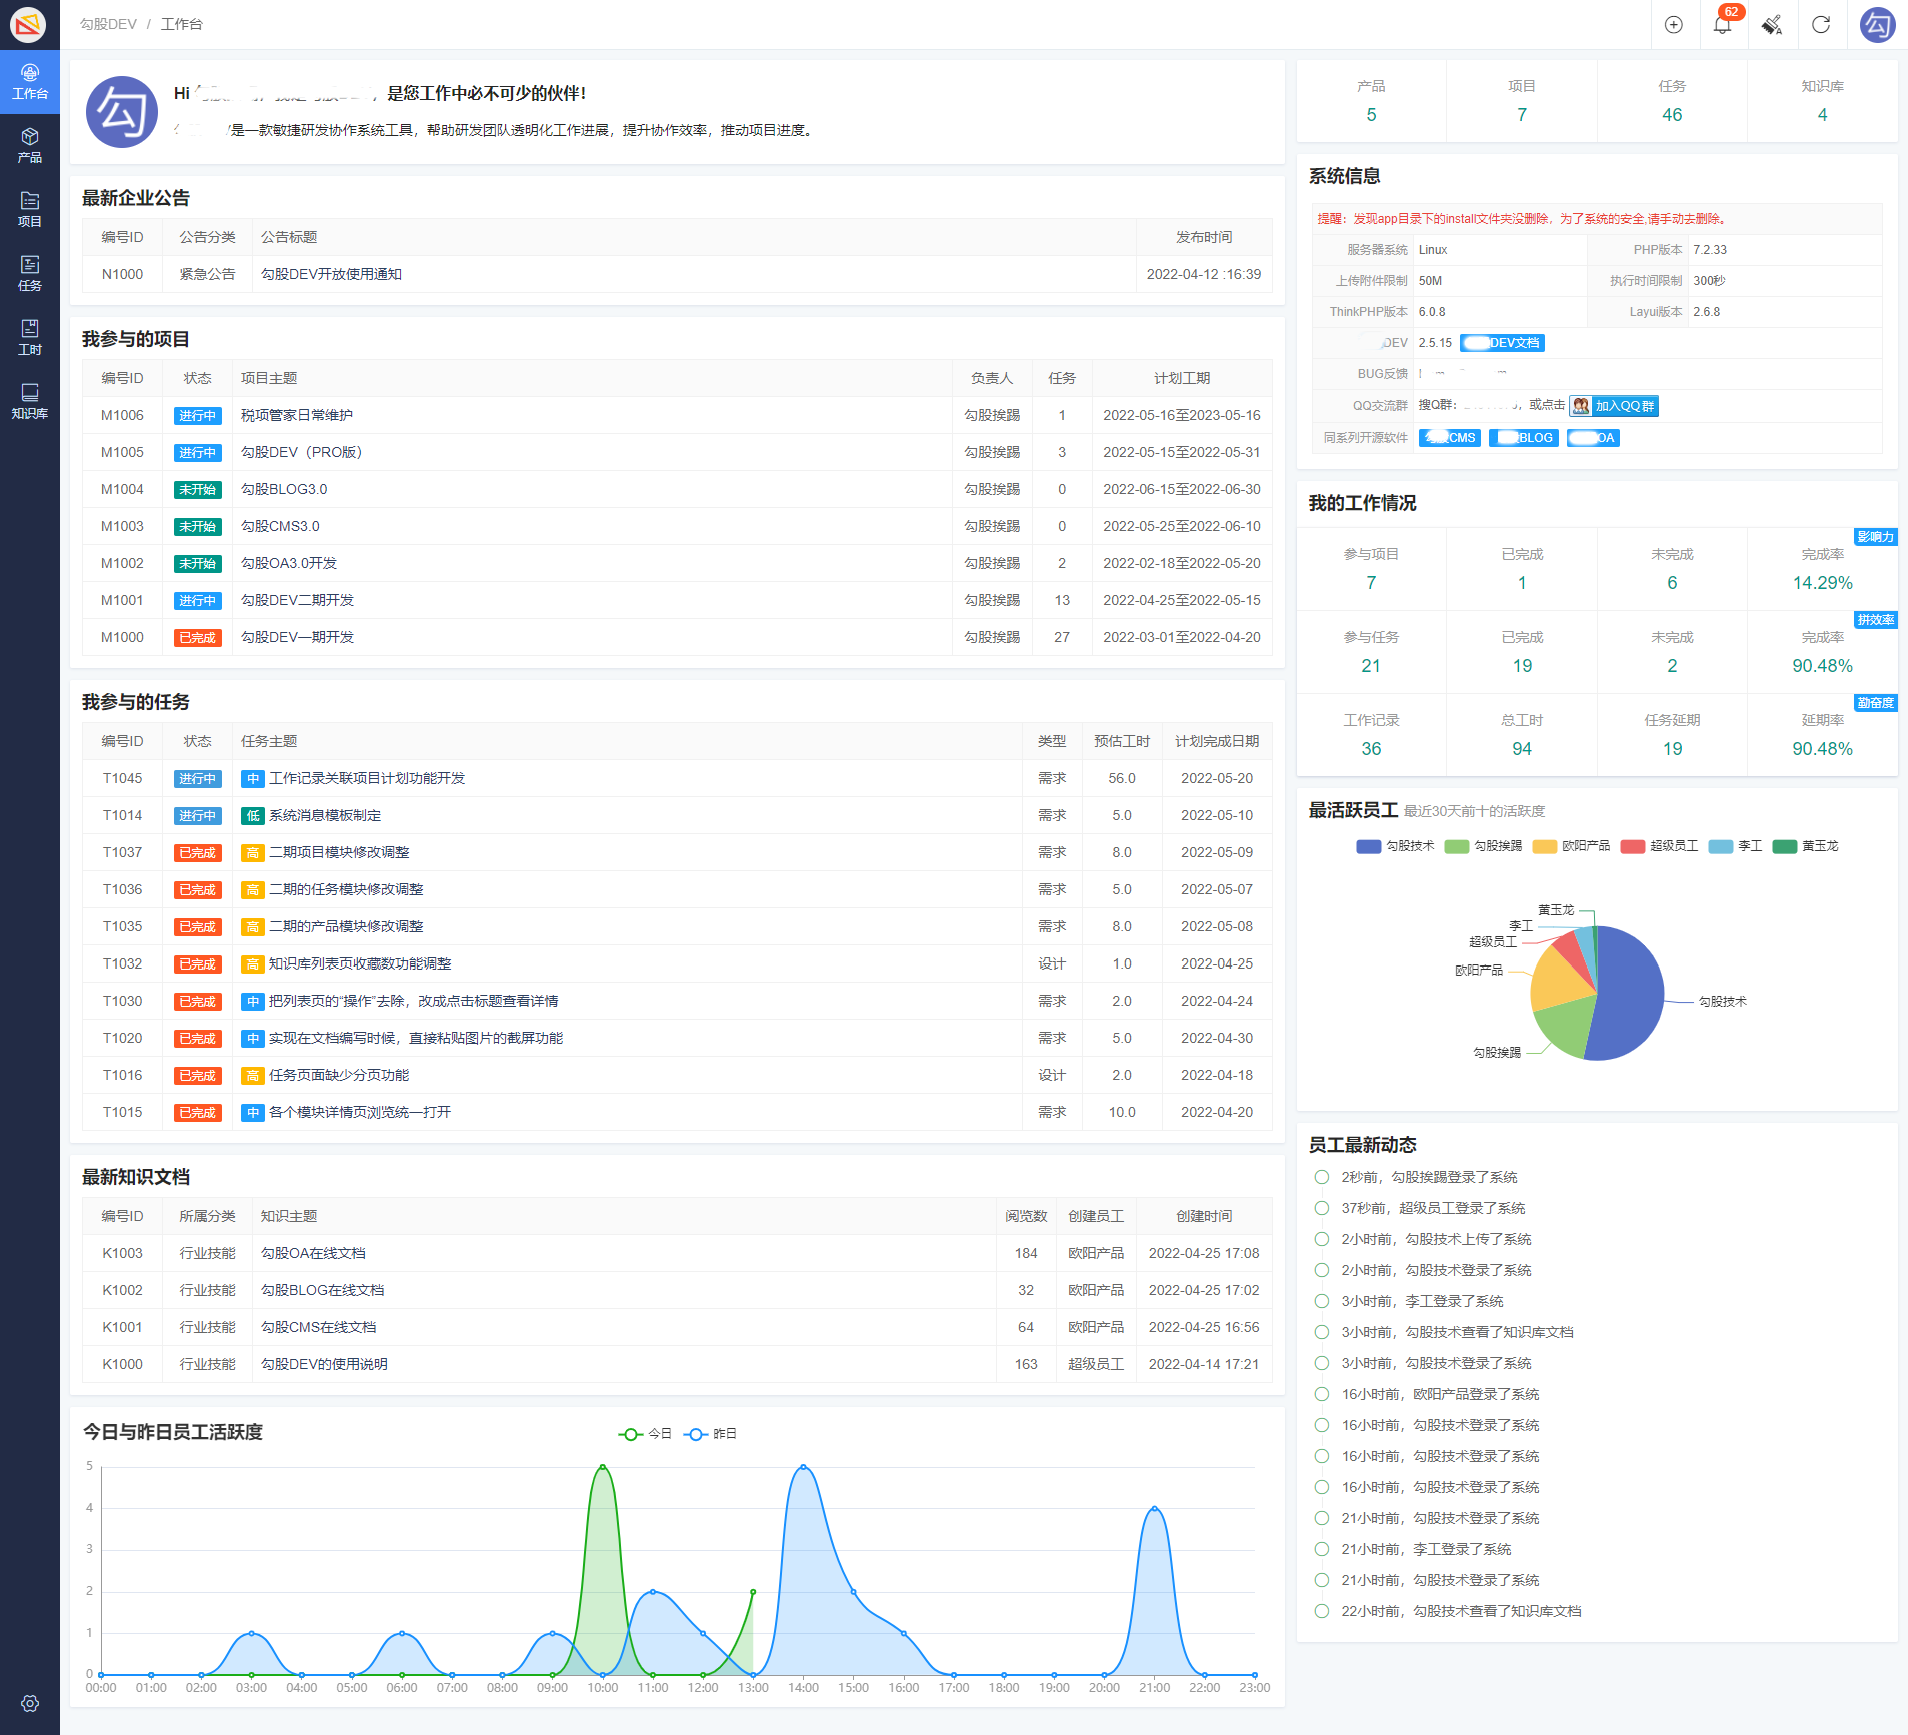The image size is (1908, 1735).
Task: Open document 勾股DEV的使用说明
Action: pos(324,1364)
